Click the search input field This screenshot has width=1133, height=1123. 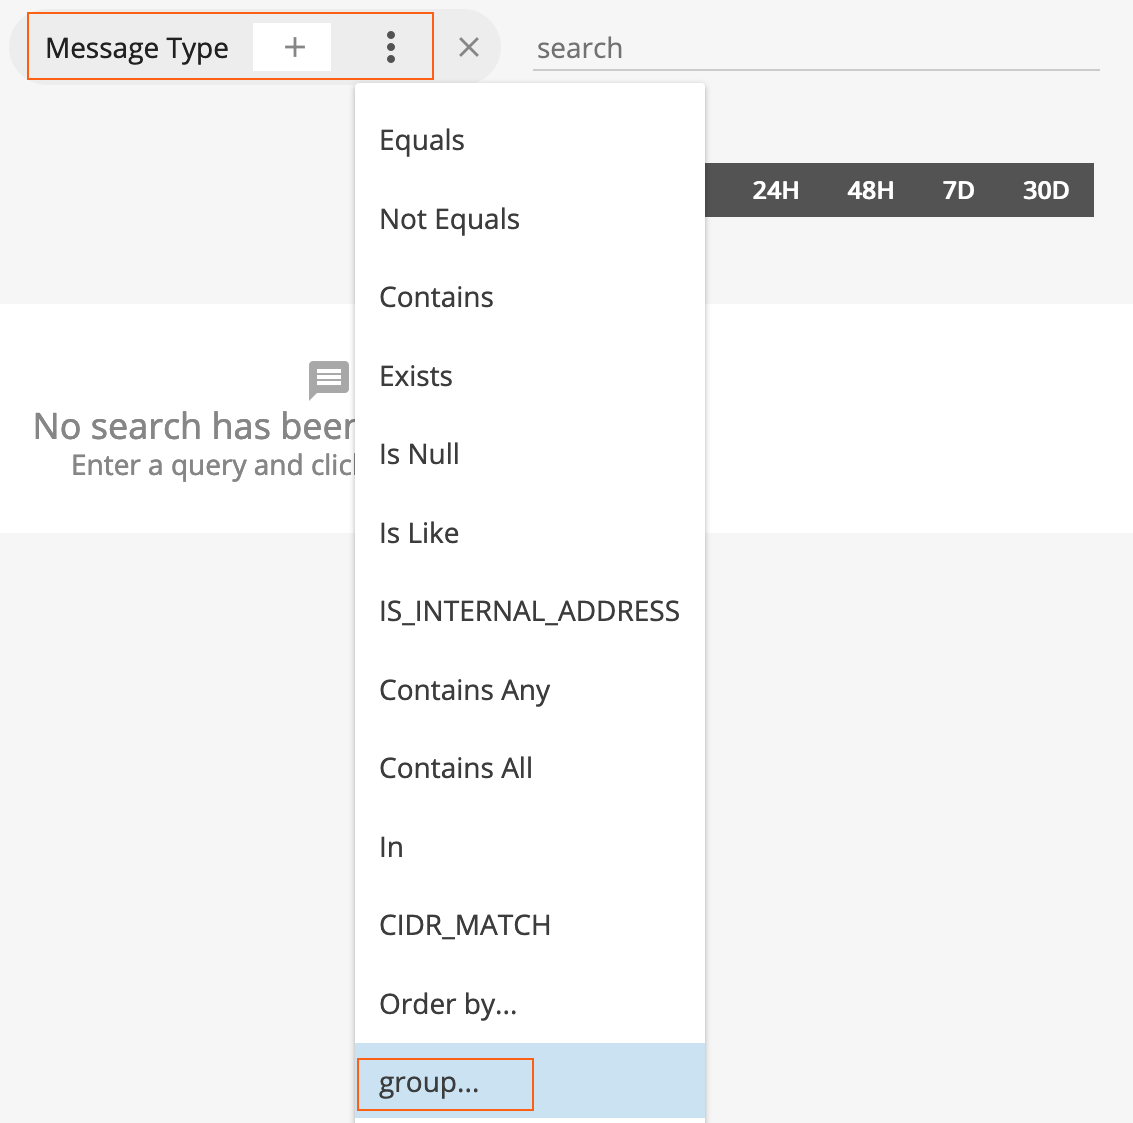815,48
